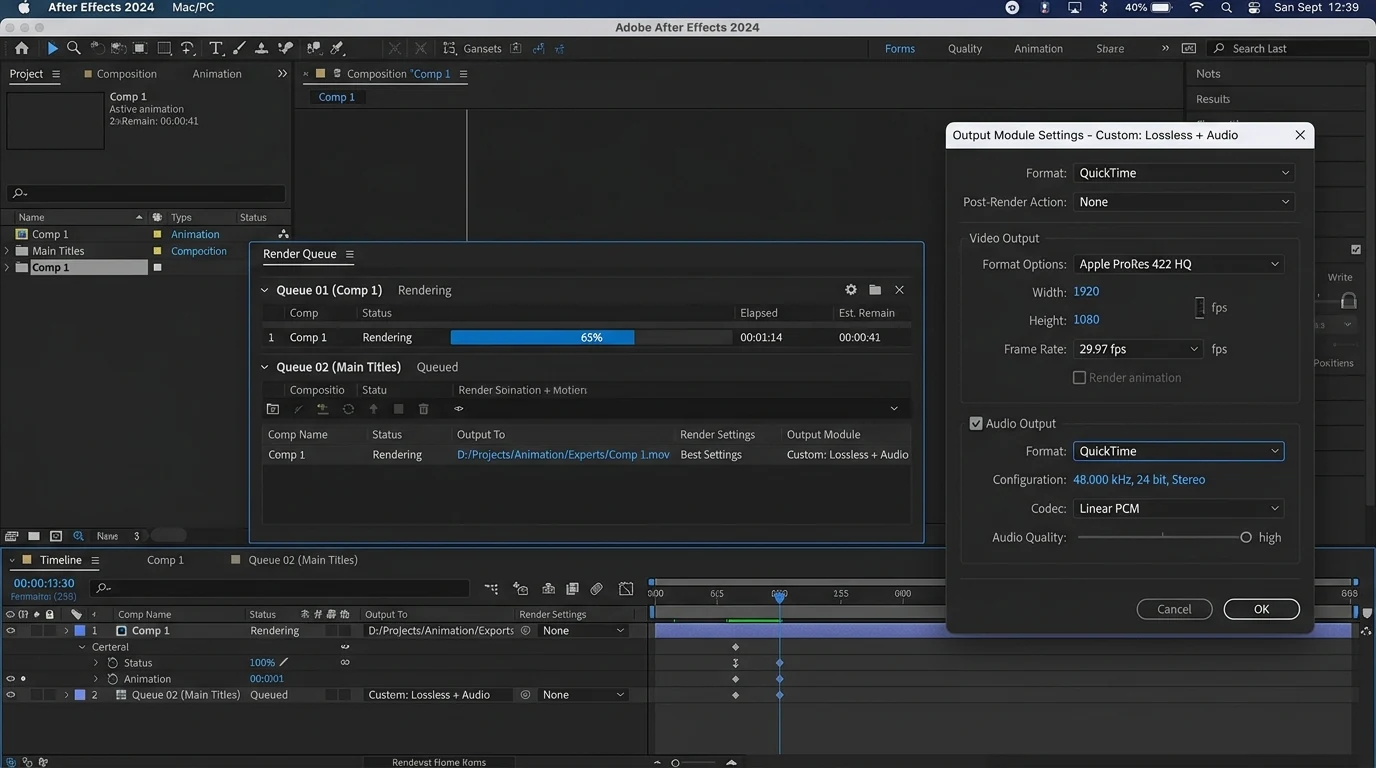Click the Status property stopwatch icon
Image resolution: width=1376 pixels, height=768 pixels.
pos(112,663)
